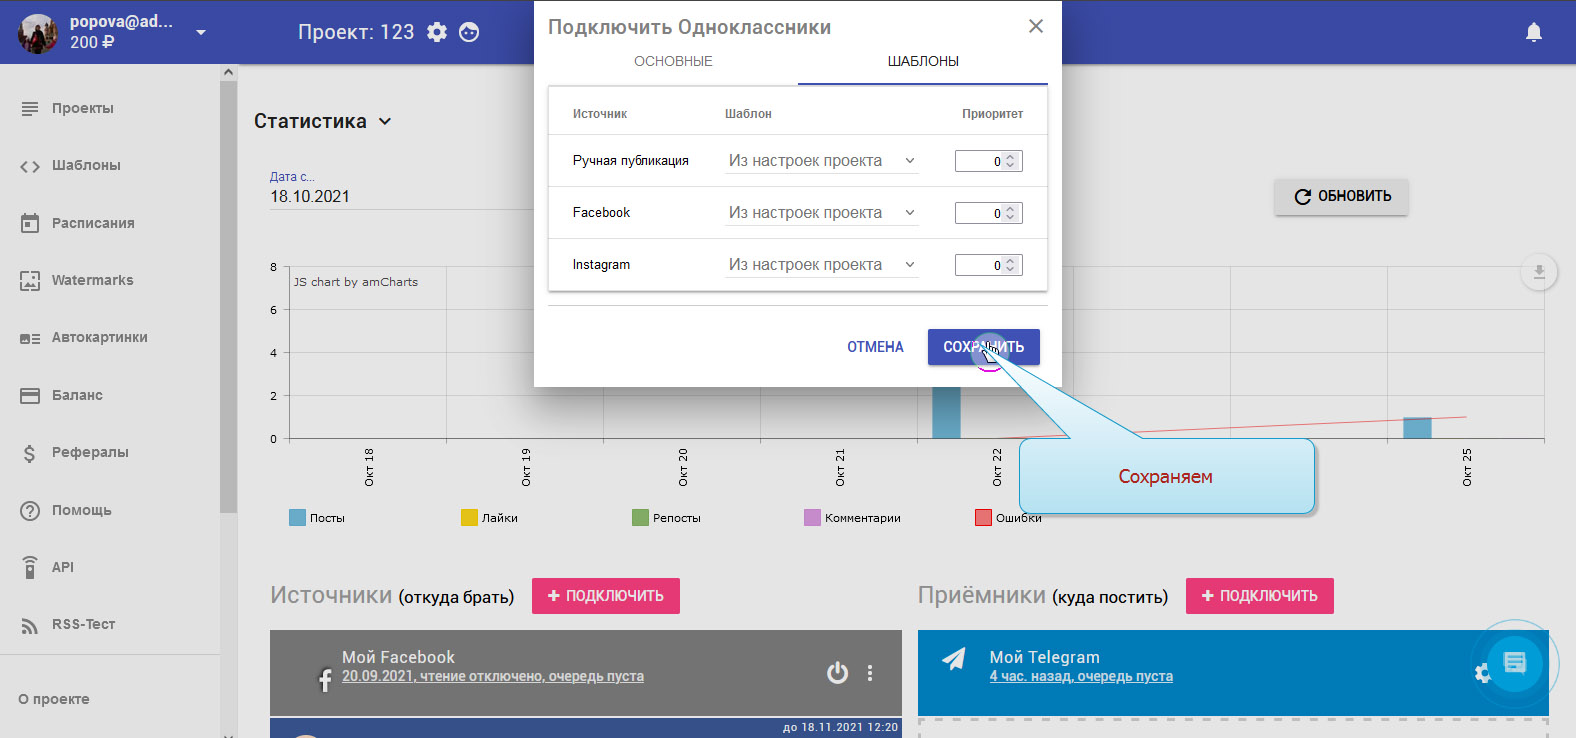Click the notification bell icon
This screenshot has width=1576, height=738.
(1533, 32)
